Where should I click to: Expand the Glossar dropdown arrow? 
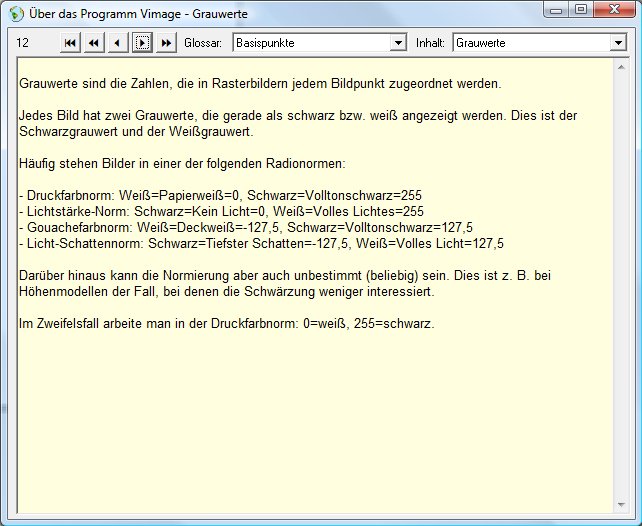click(x=398, y=44)
